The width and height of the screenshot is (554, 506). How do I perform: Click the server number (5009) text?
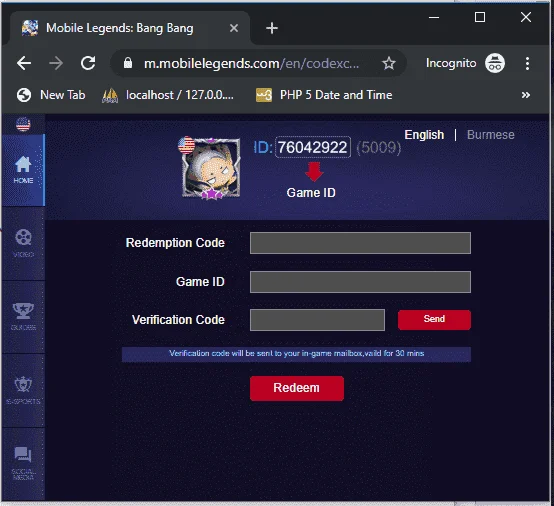[x=379, y=147]
